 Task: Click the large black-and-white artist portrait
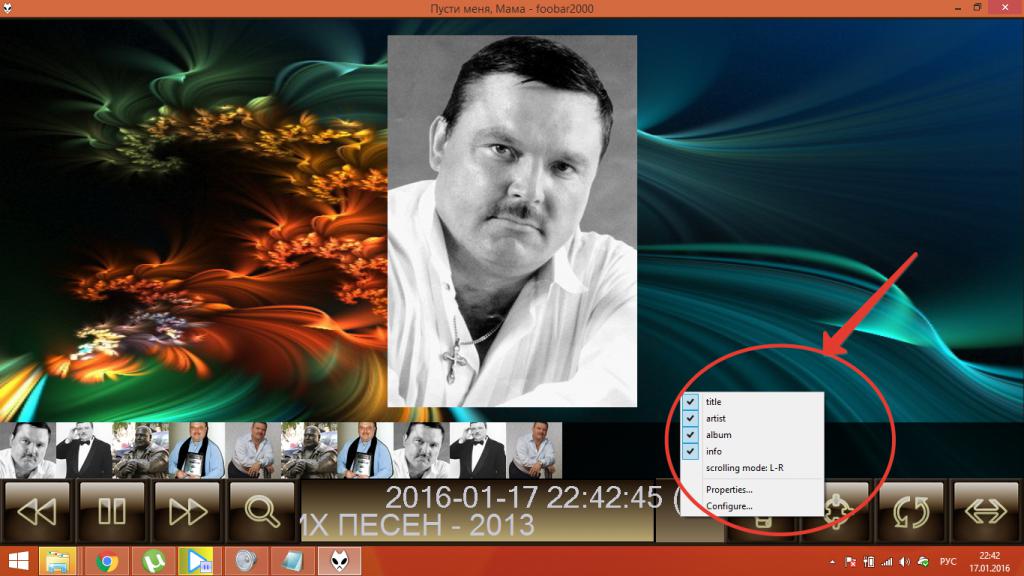pyautogui.click(x=512, y=221)
